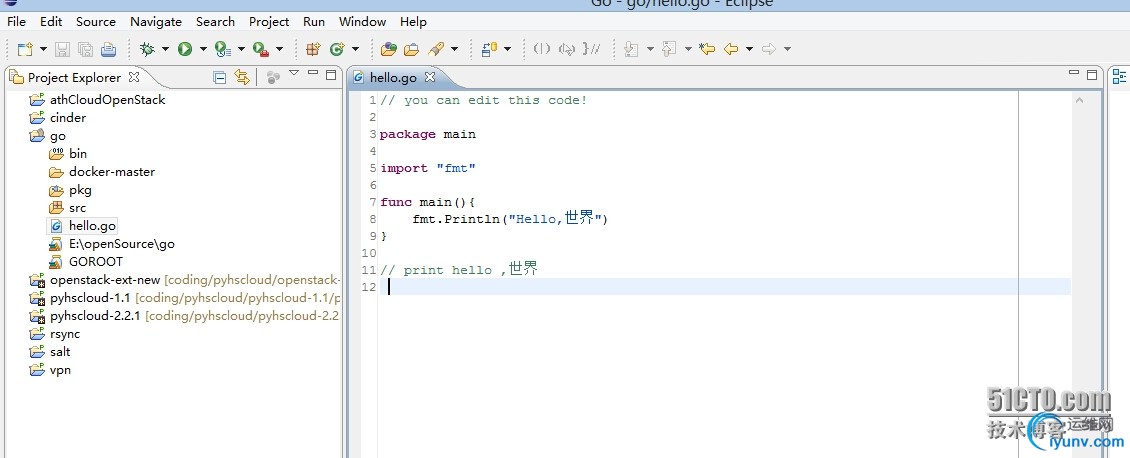Click the Coverage run icon
Viewport: 1130px width, 458px height.
(223, 49)
